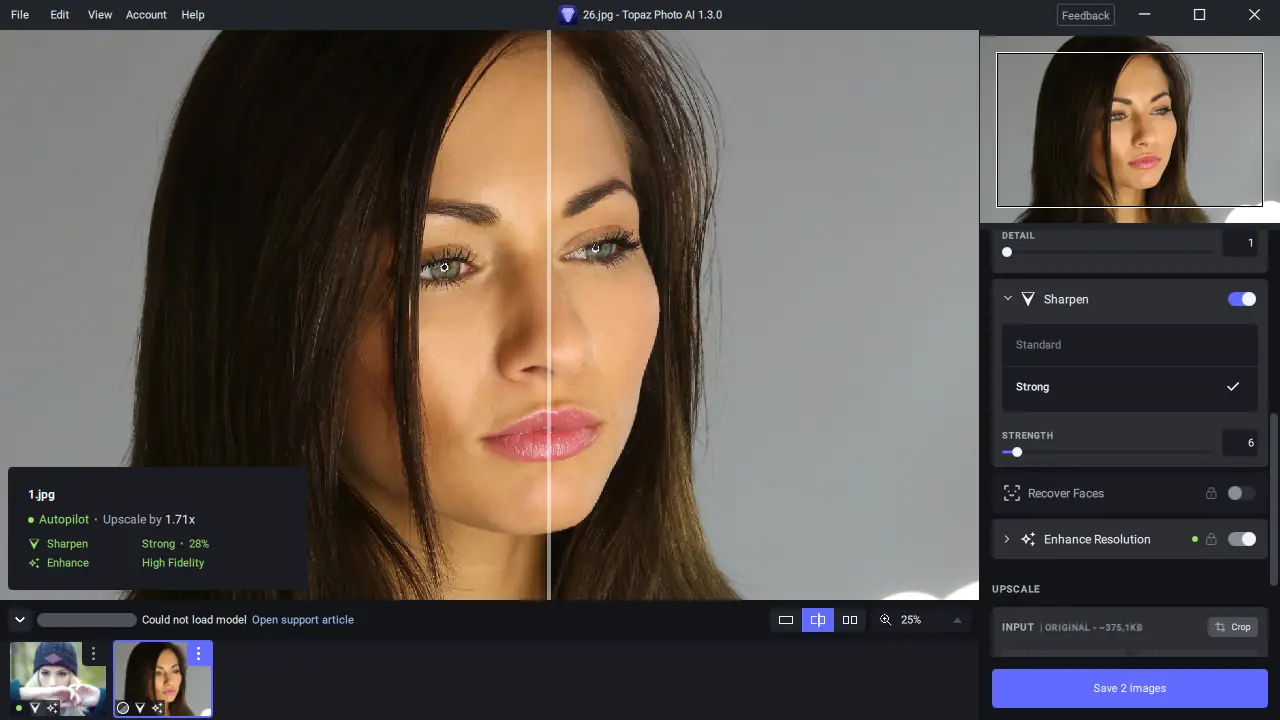The width and height of the screenshot is (1280, 720).
Task: Click the Strong 28% sharpen text
Action: point(175,544)
